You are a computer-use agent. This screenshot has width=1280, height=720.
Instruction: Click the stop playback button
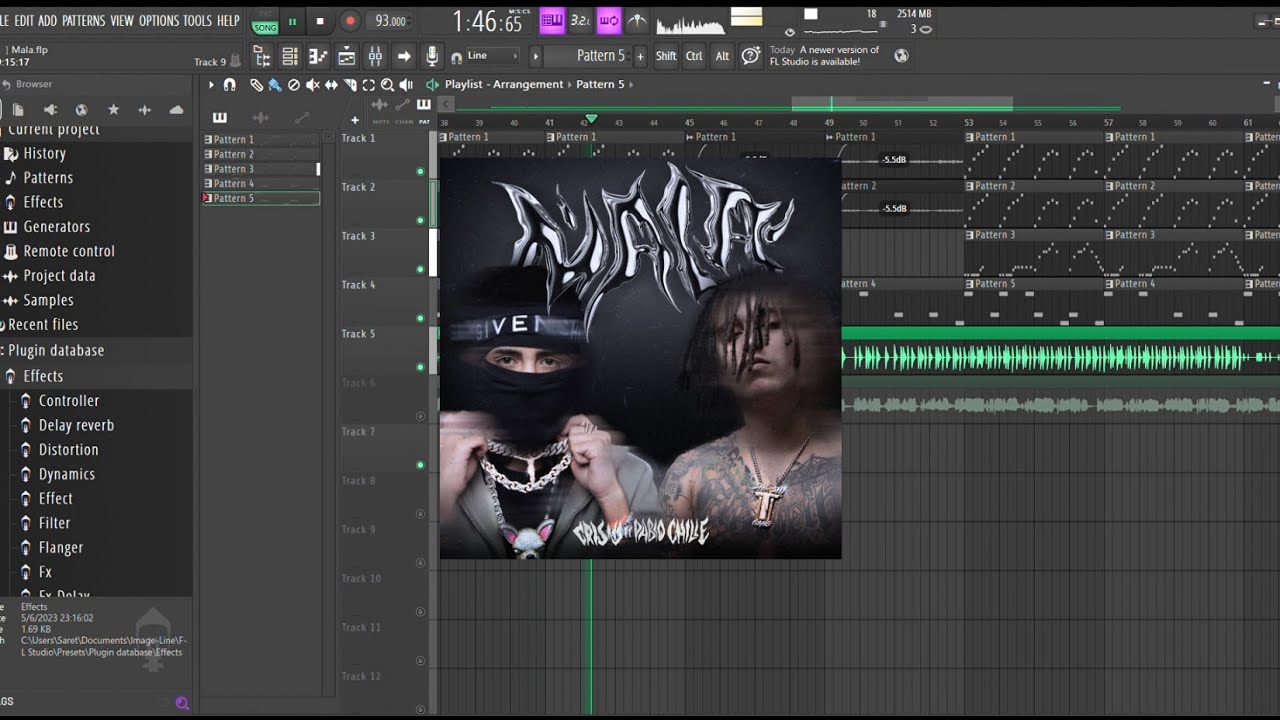click(320, 21)
